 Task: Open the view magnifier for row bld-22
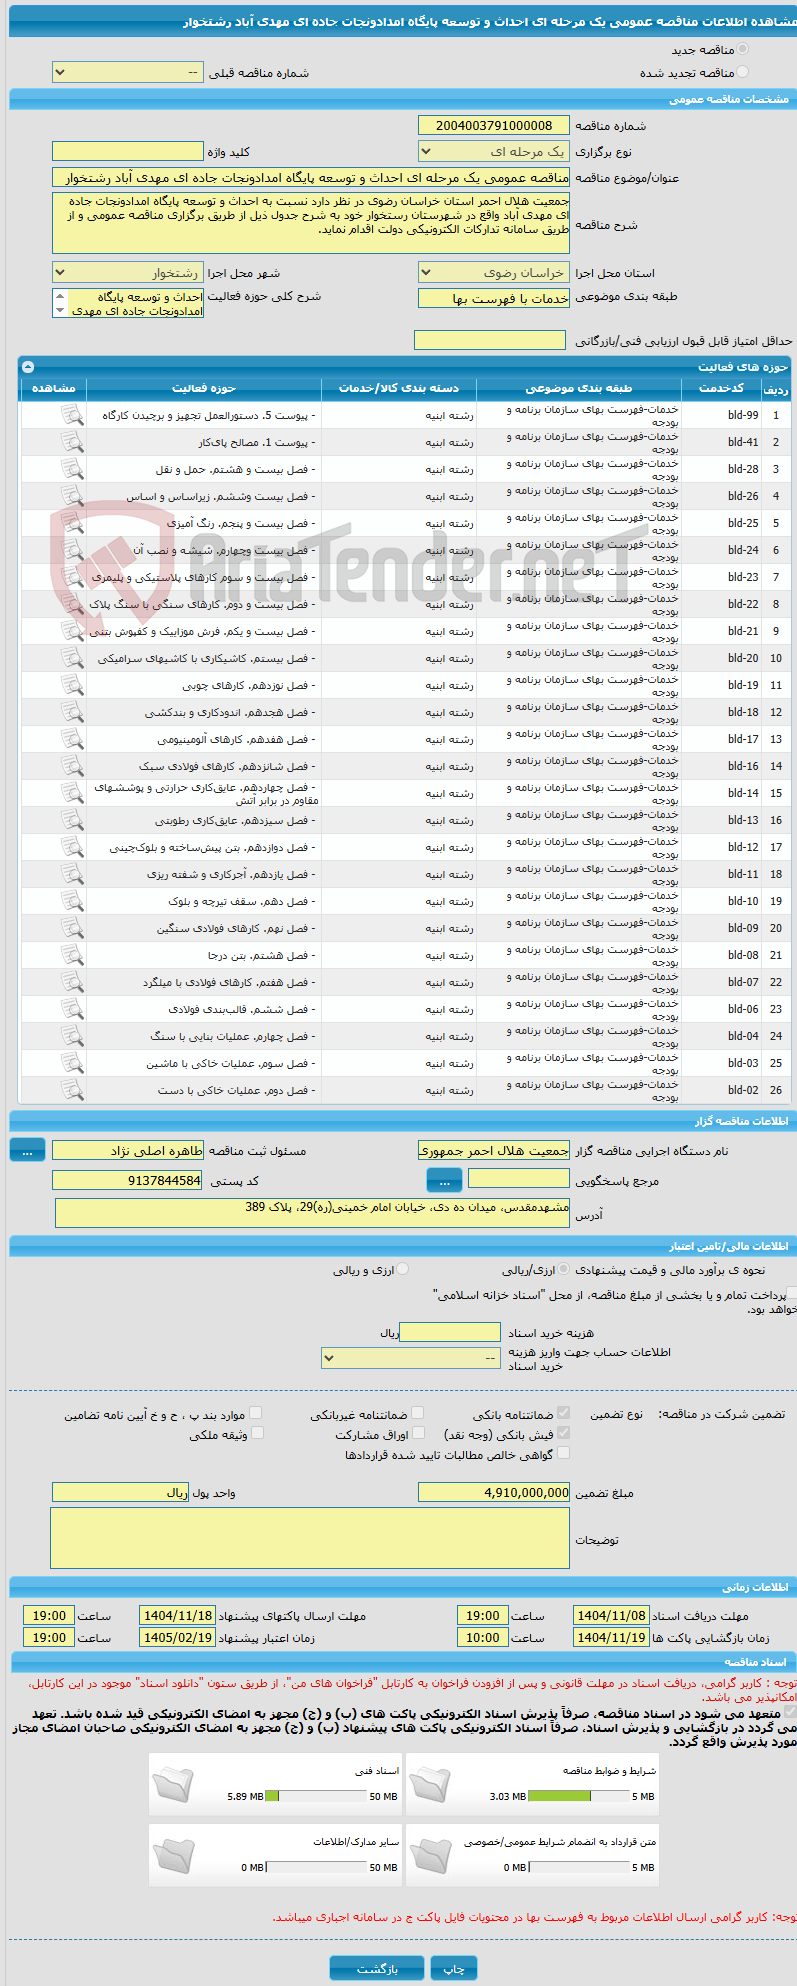pos(72,604)
